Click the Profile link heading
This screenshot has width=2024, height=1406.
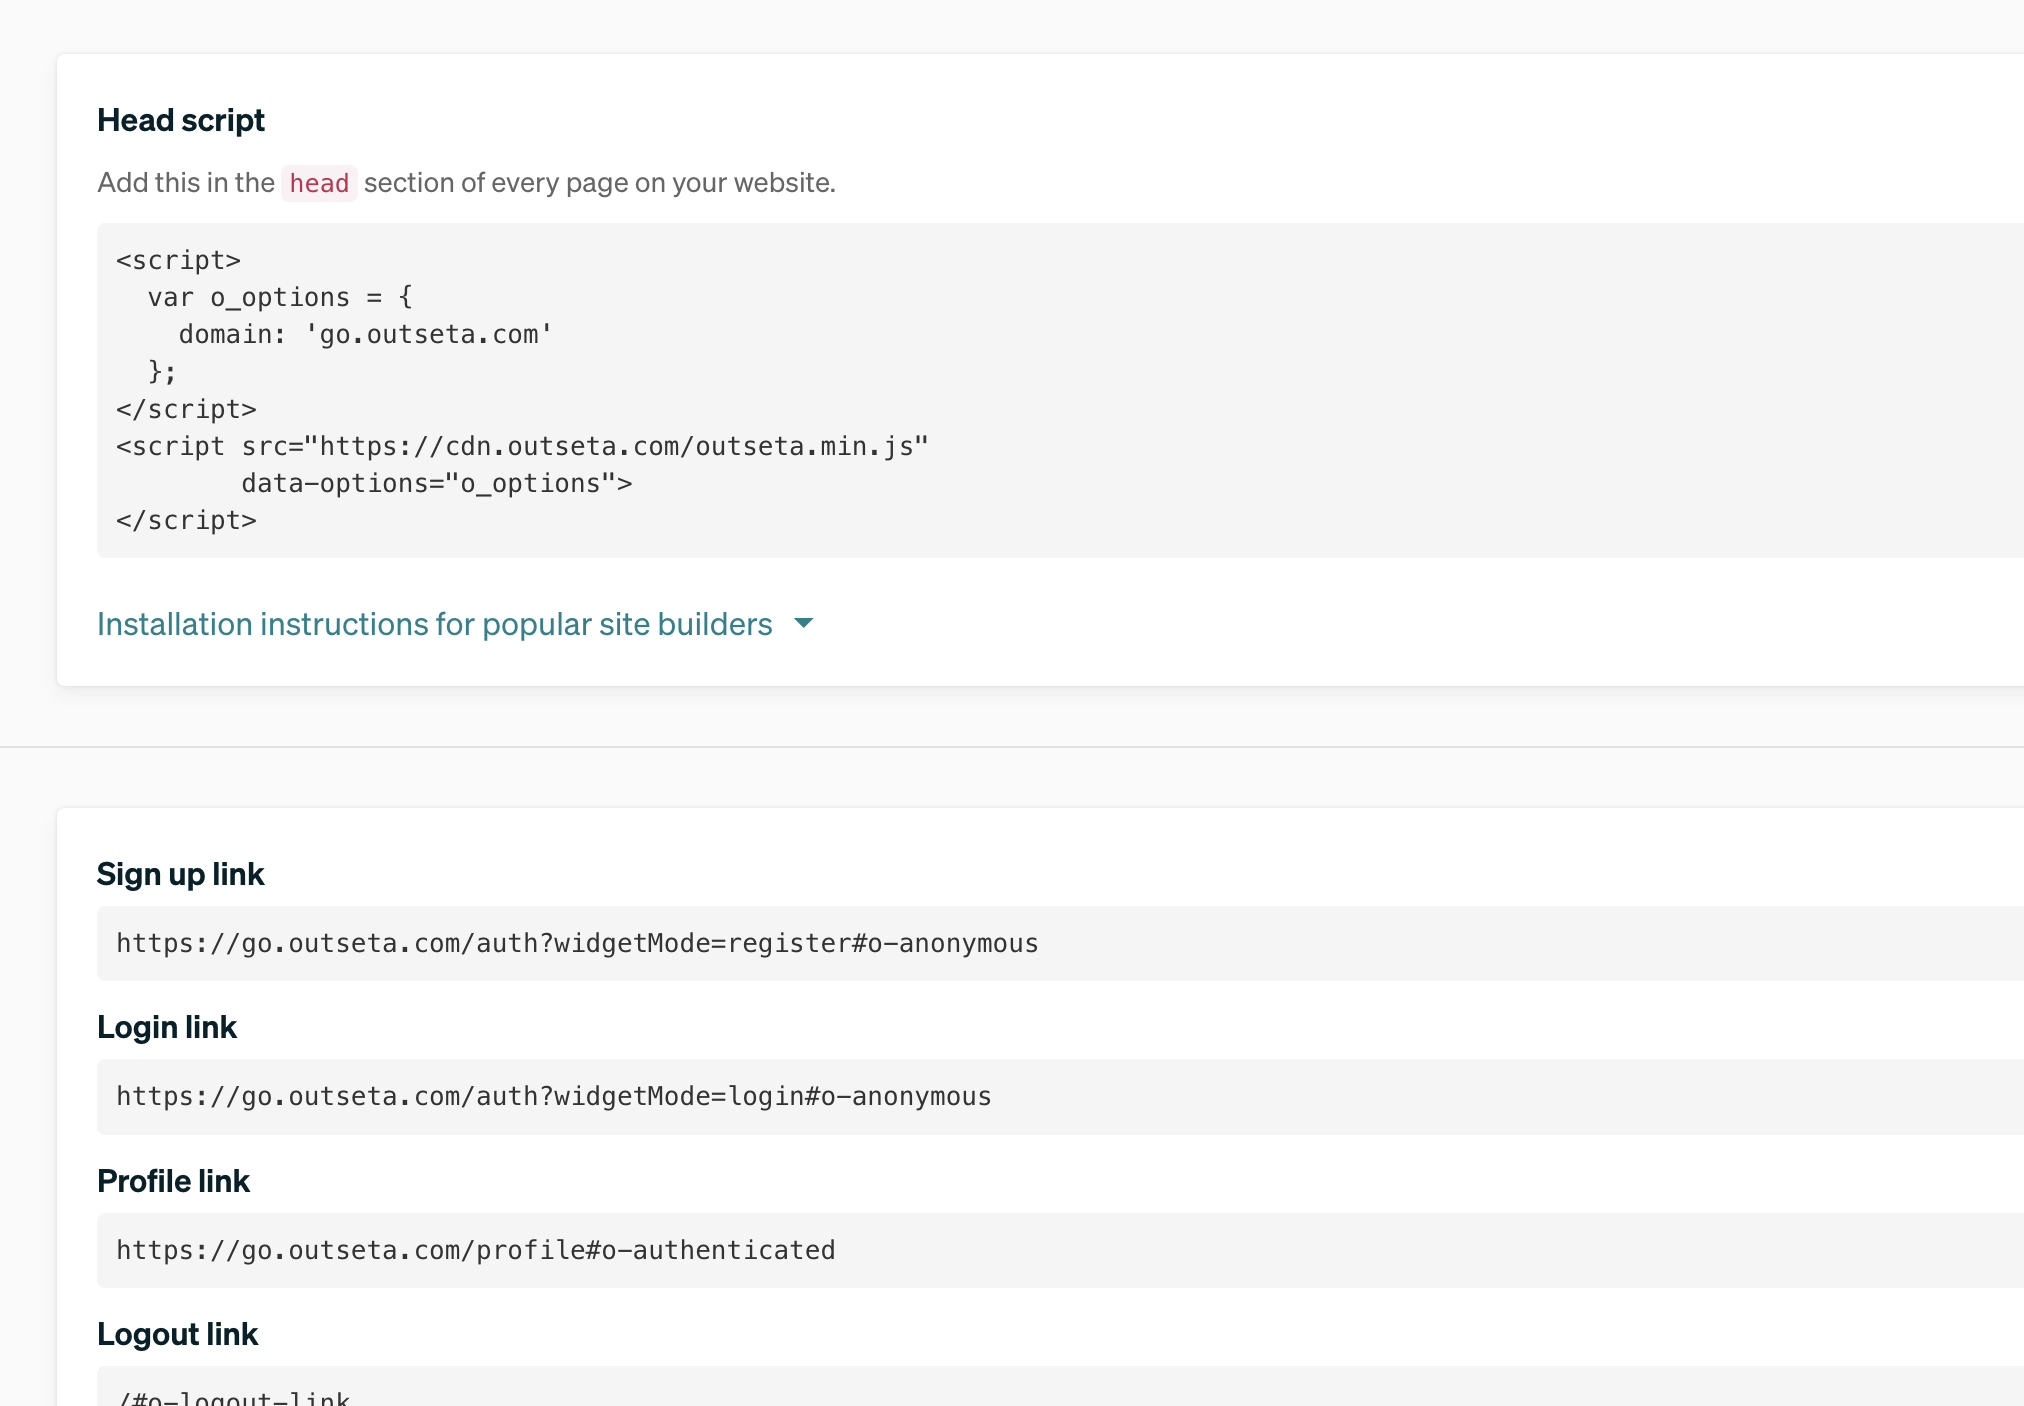click(173, 1180)
